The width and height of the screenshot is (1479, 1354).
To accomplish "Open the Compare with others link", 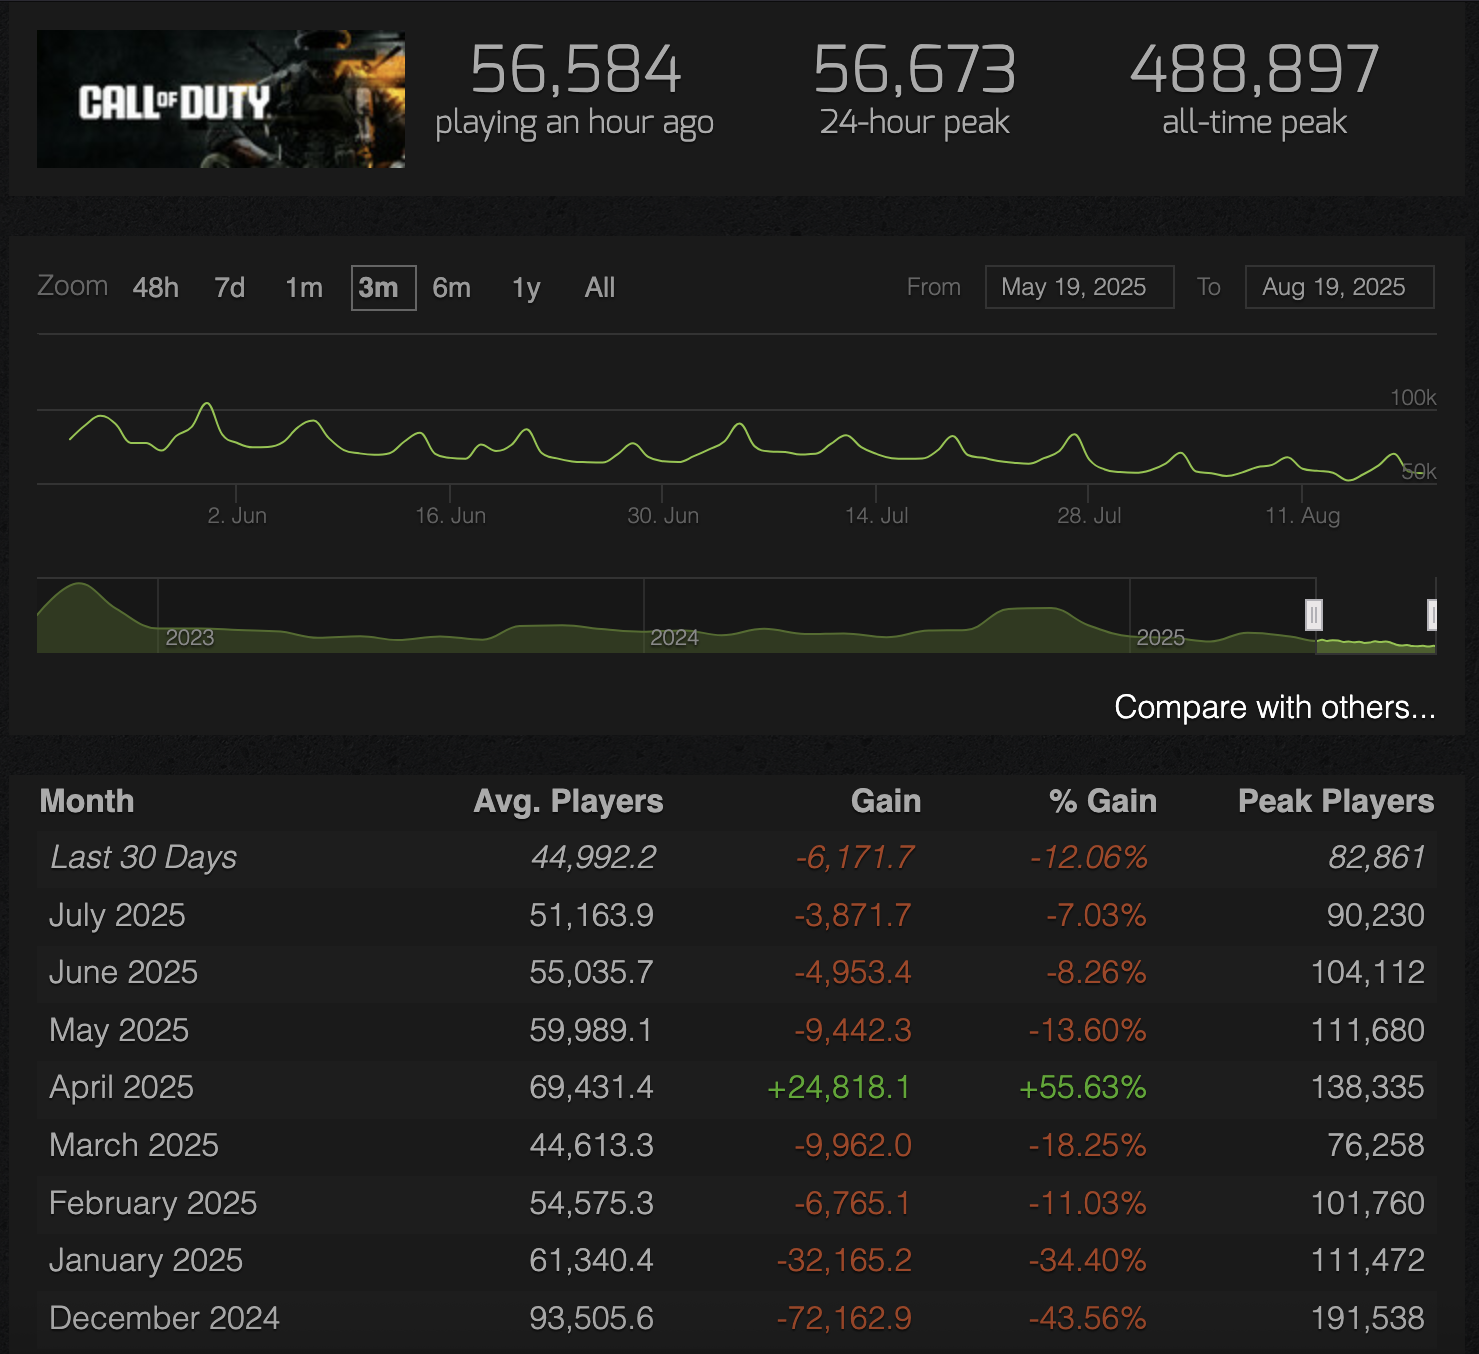I will (1275, 707).
